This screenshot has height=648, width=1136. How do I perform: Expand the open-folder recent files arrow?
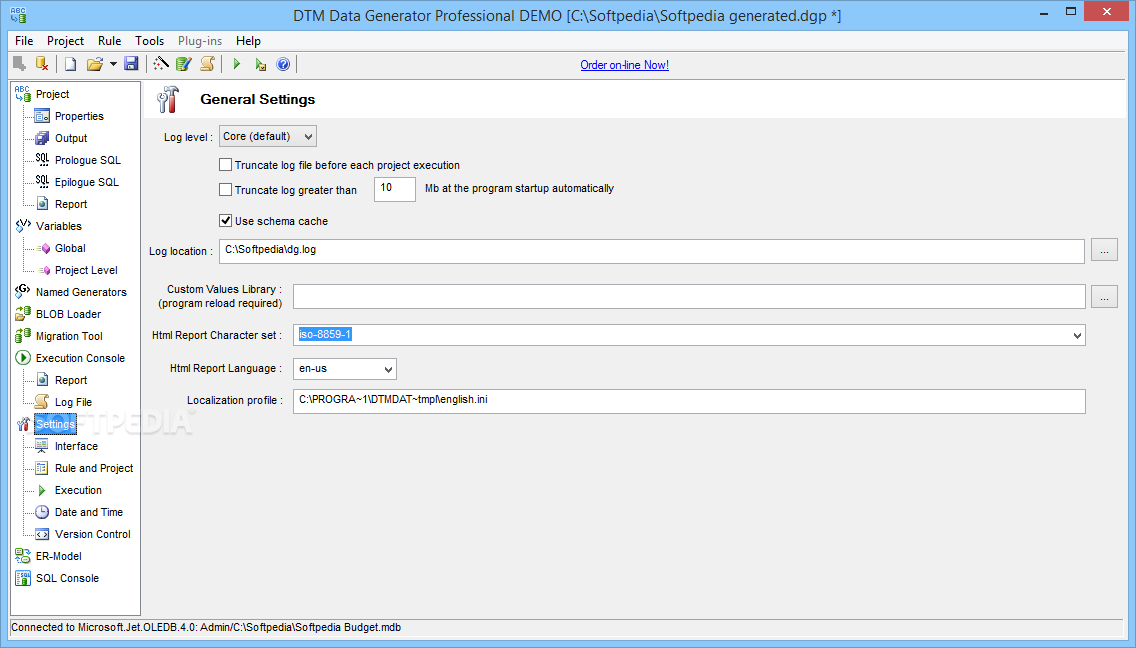113,65
